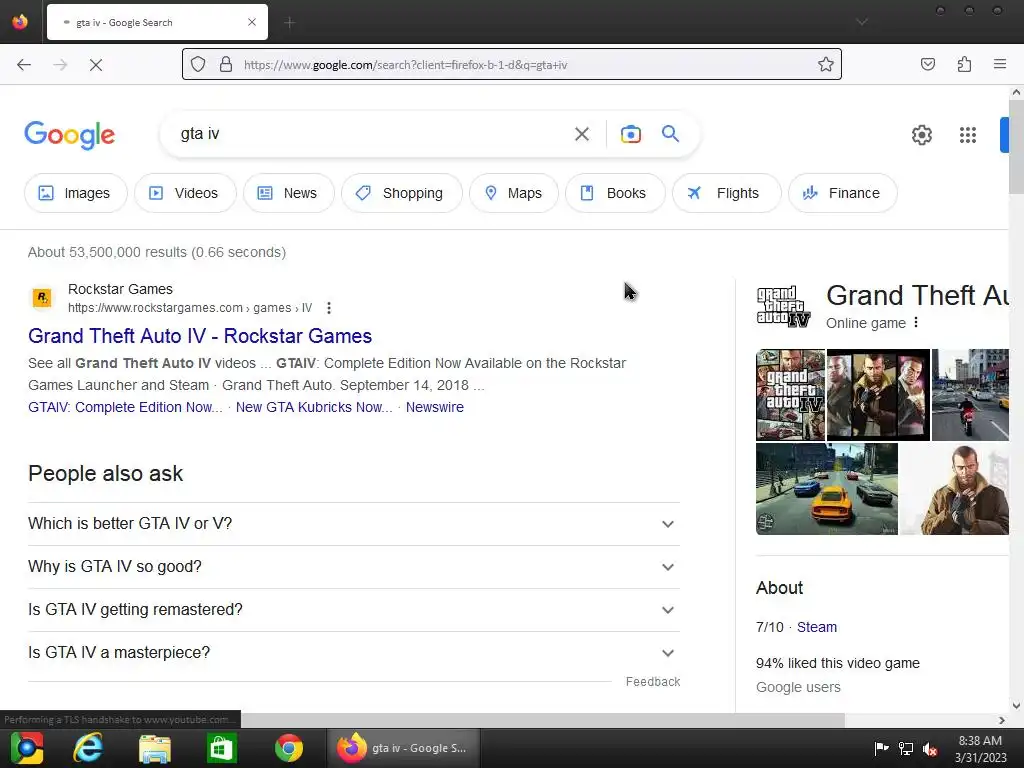Viewport: 1024px width, 768px height.
Task: Open the Newswire sitelink
Action: tap(434, 407)
